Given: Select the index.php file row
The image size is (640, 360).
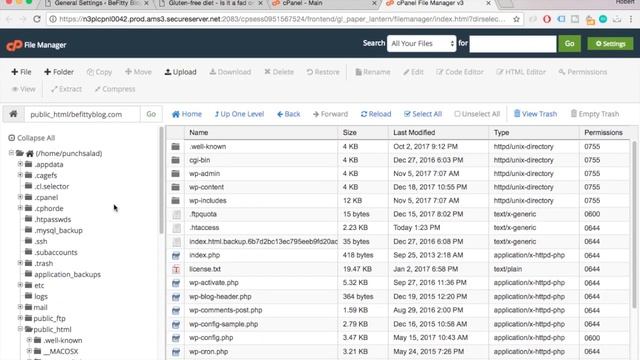Looking at the screenshot, I should pos(398,255).
